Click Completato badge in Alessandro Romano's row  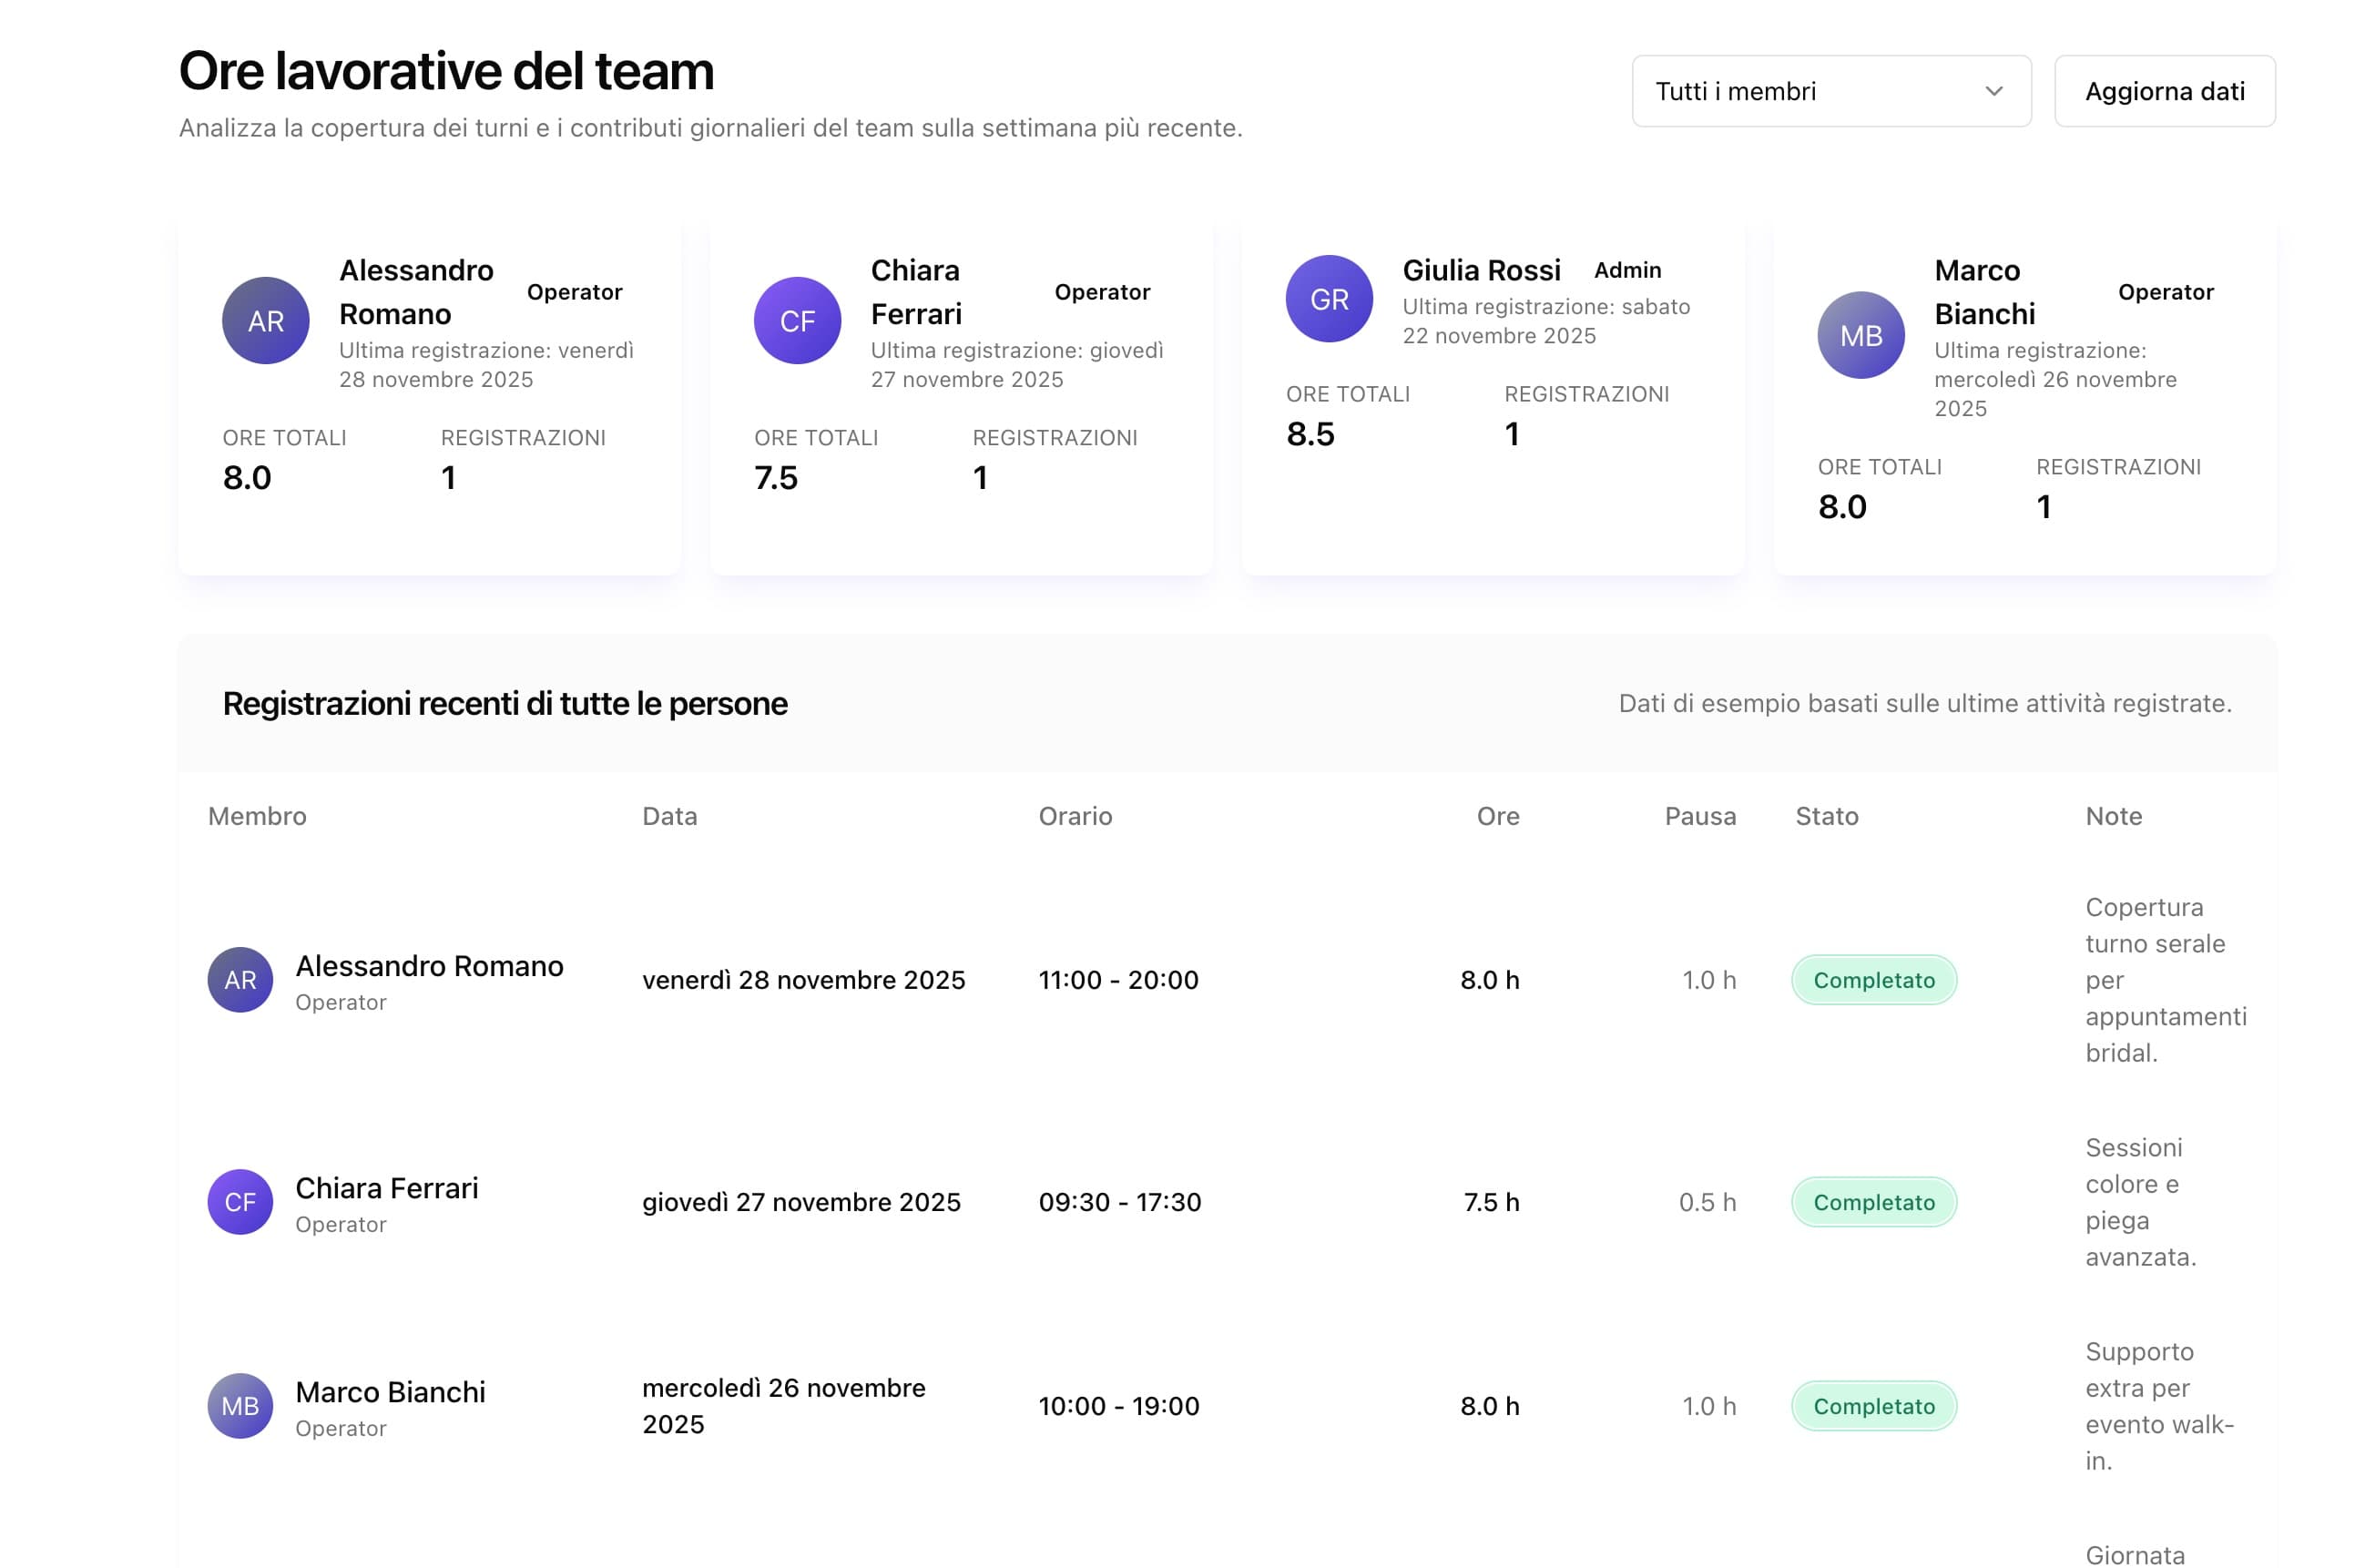click(x=1873, y=980)
